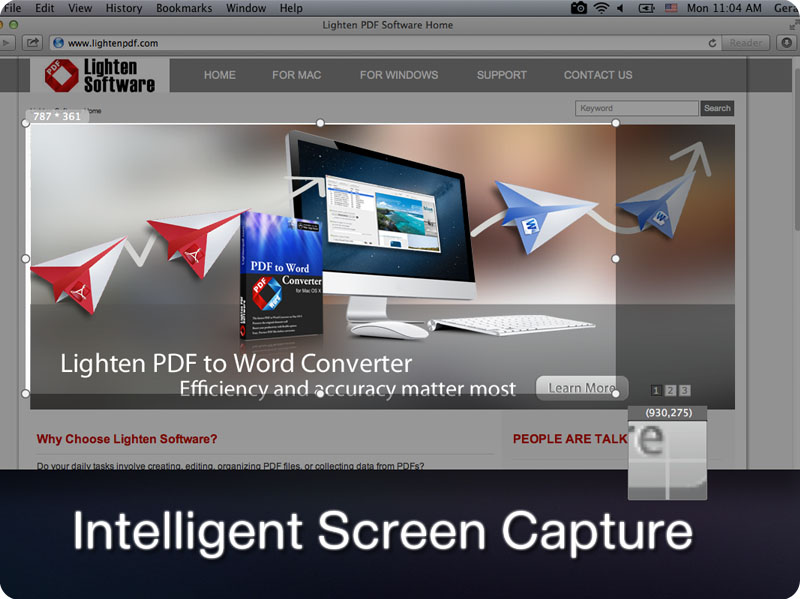Open the Edit menu
The image size is (800, 599).
coord(44,8)
